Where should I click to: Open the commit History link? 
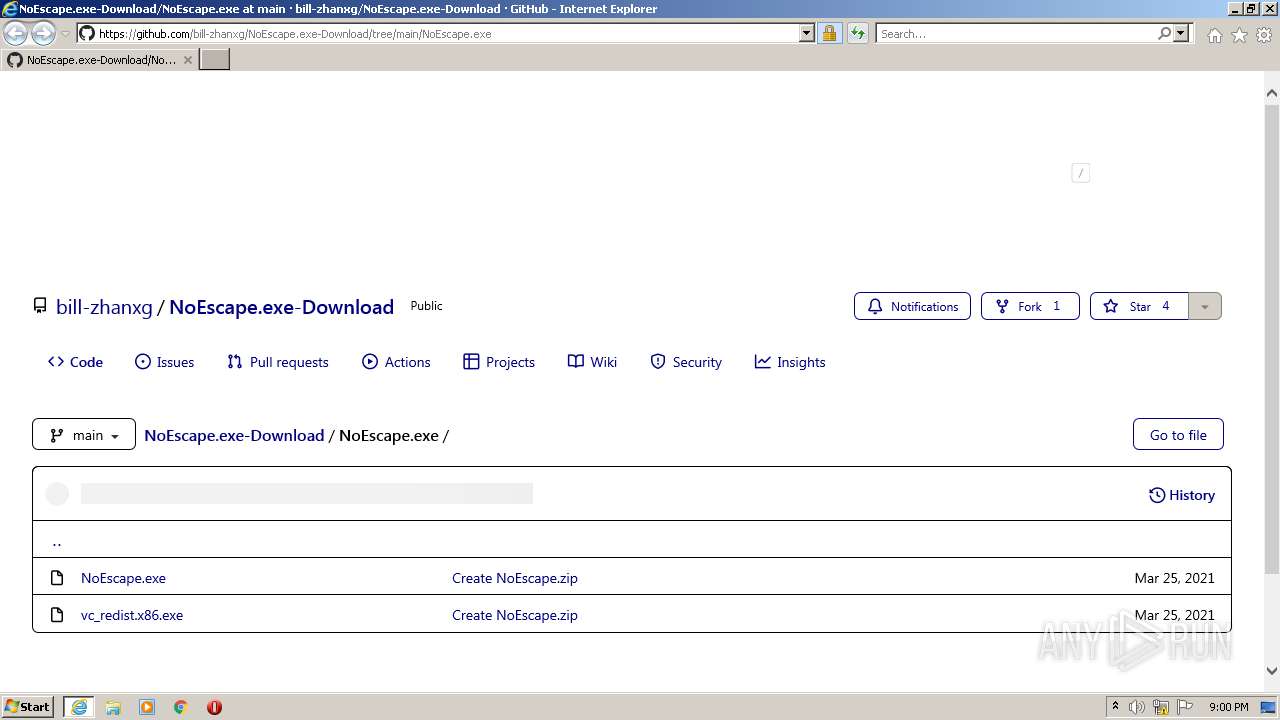click(x=1182, y=494)
